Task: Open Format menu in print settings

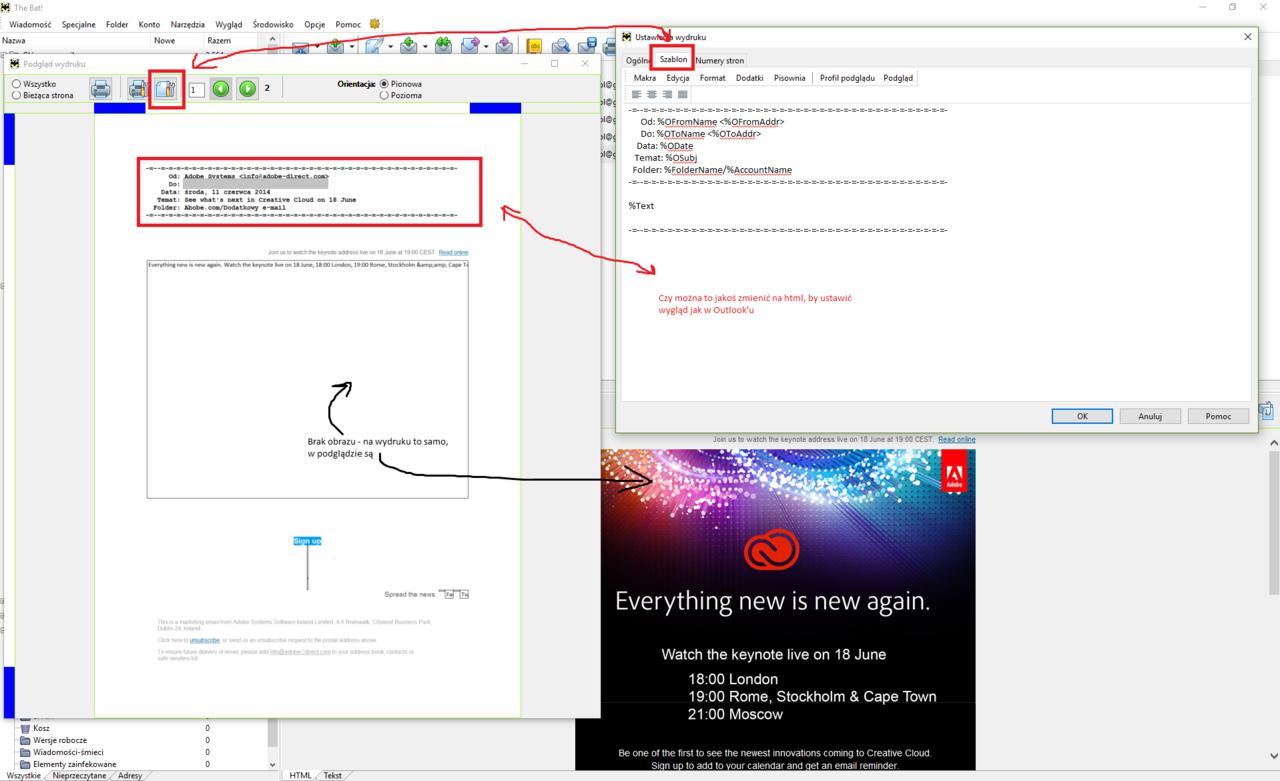Action: (712, 77)
